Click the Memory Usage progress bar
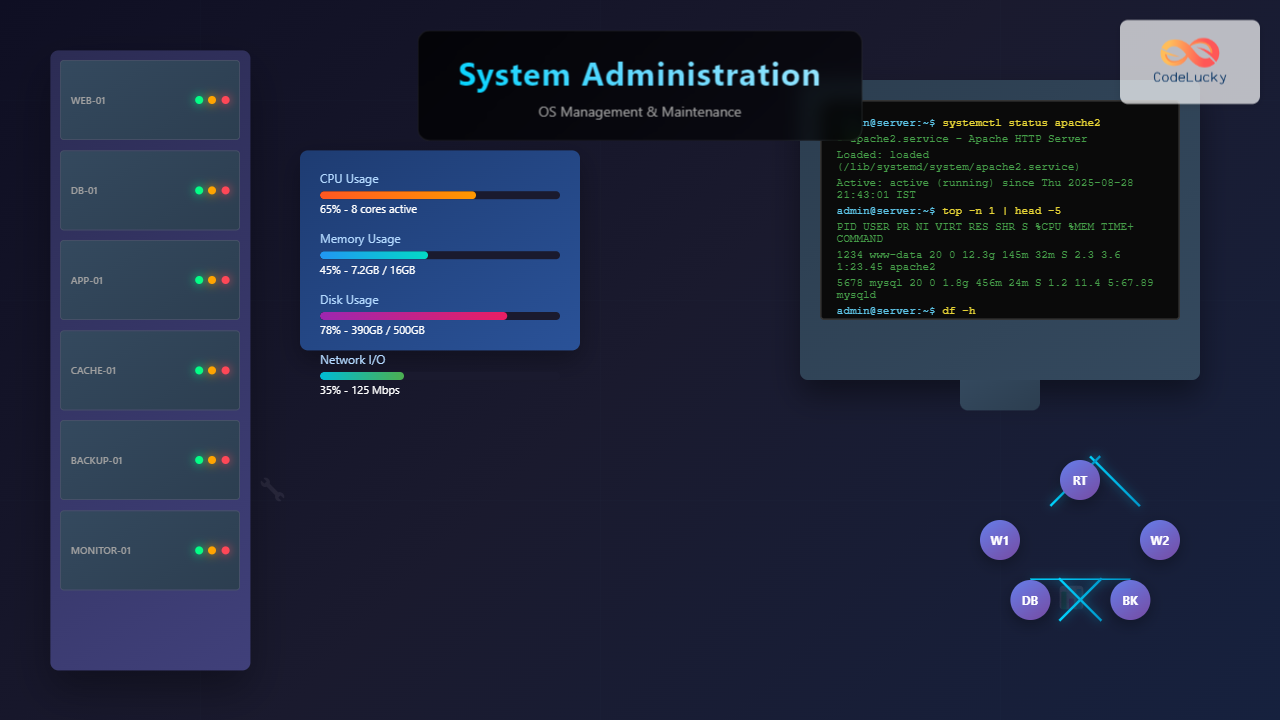 click(x=439, y=255)
